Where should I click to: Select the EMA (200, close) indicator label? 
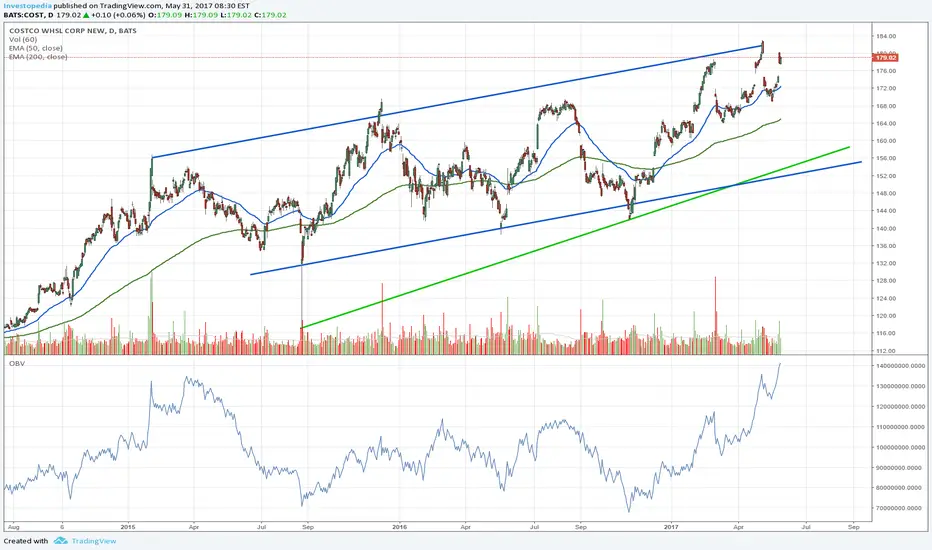[38, 56]
